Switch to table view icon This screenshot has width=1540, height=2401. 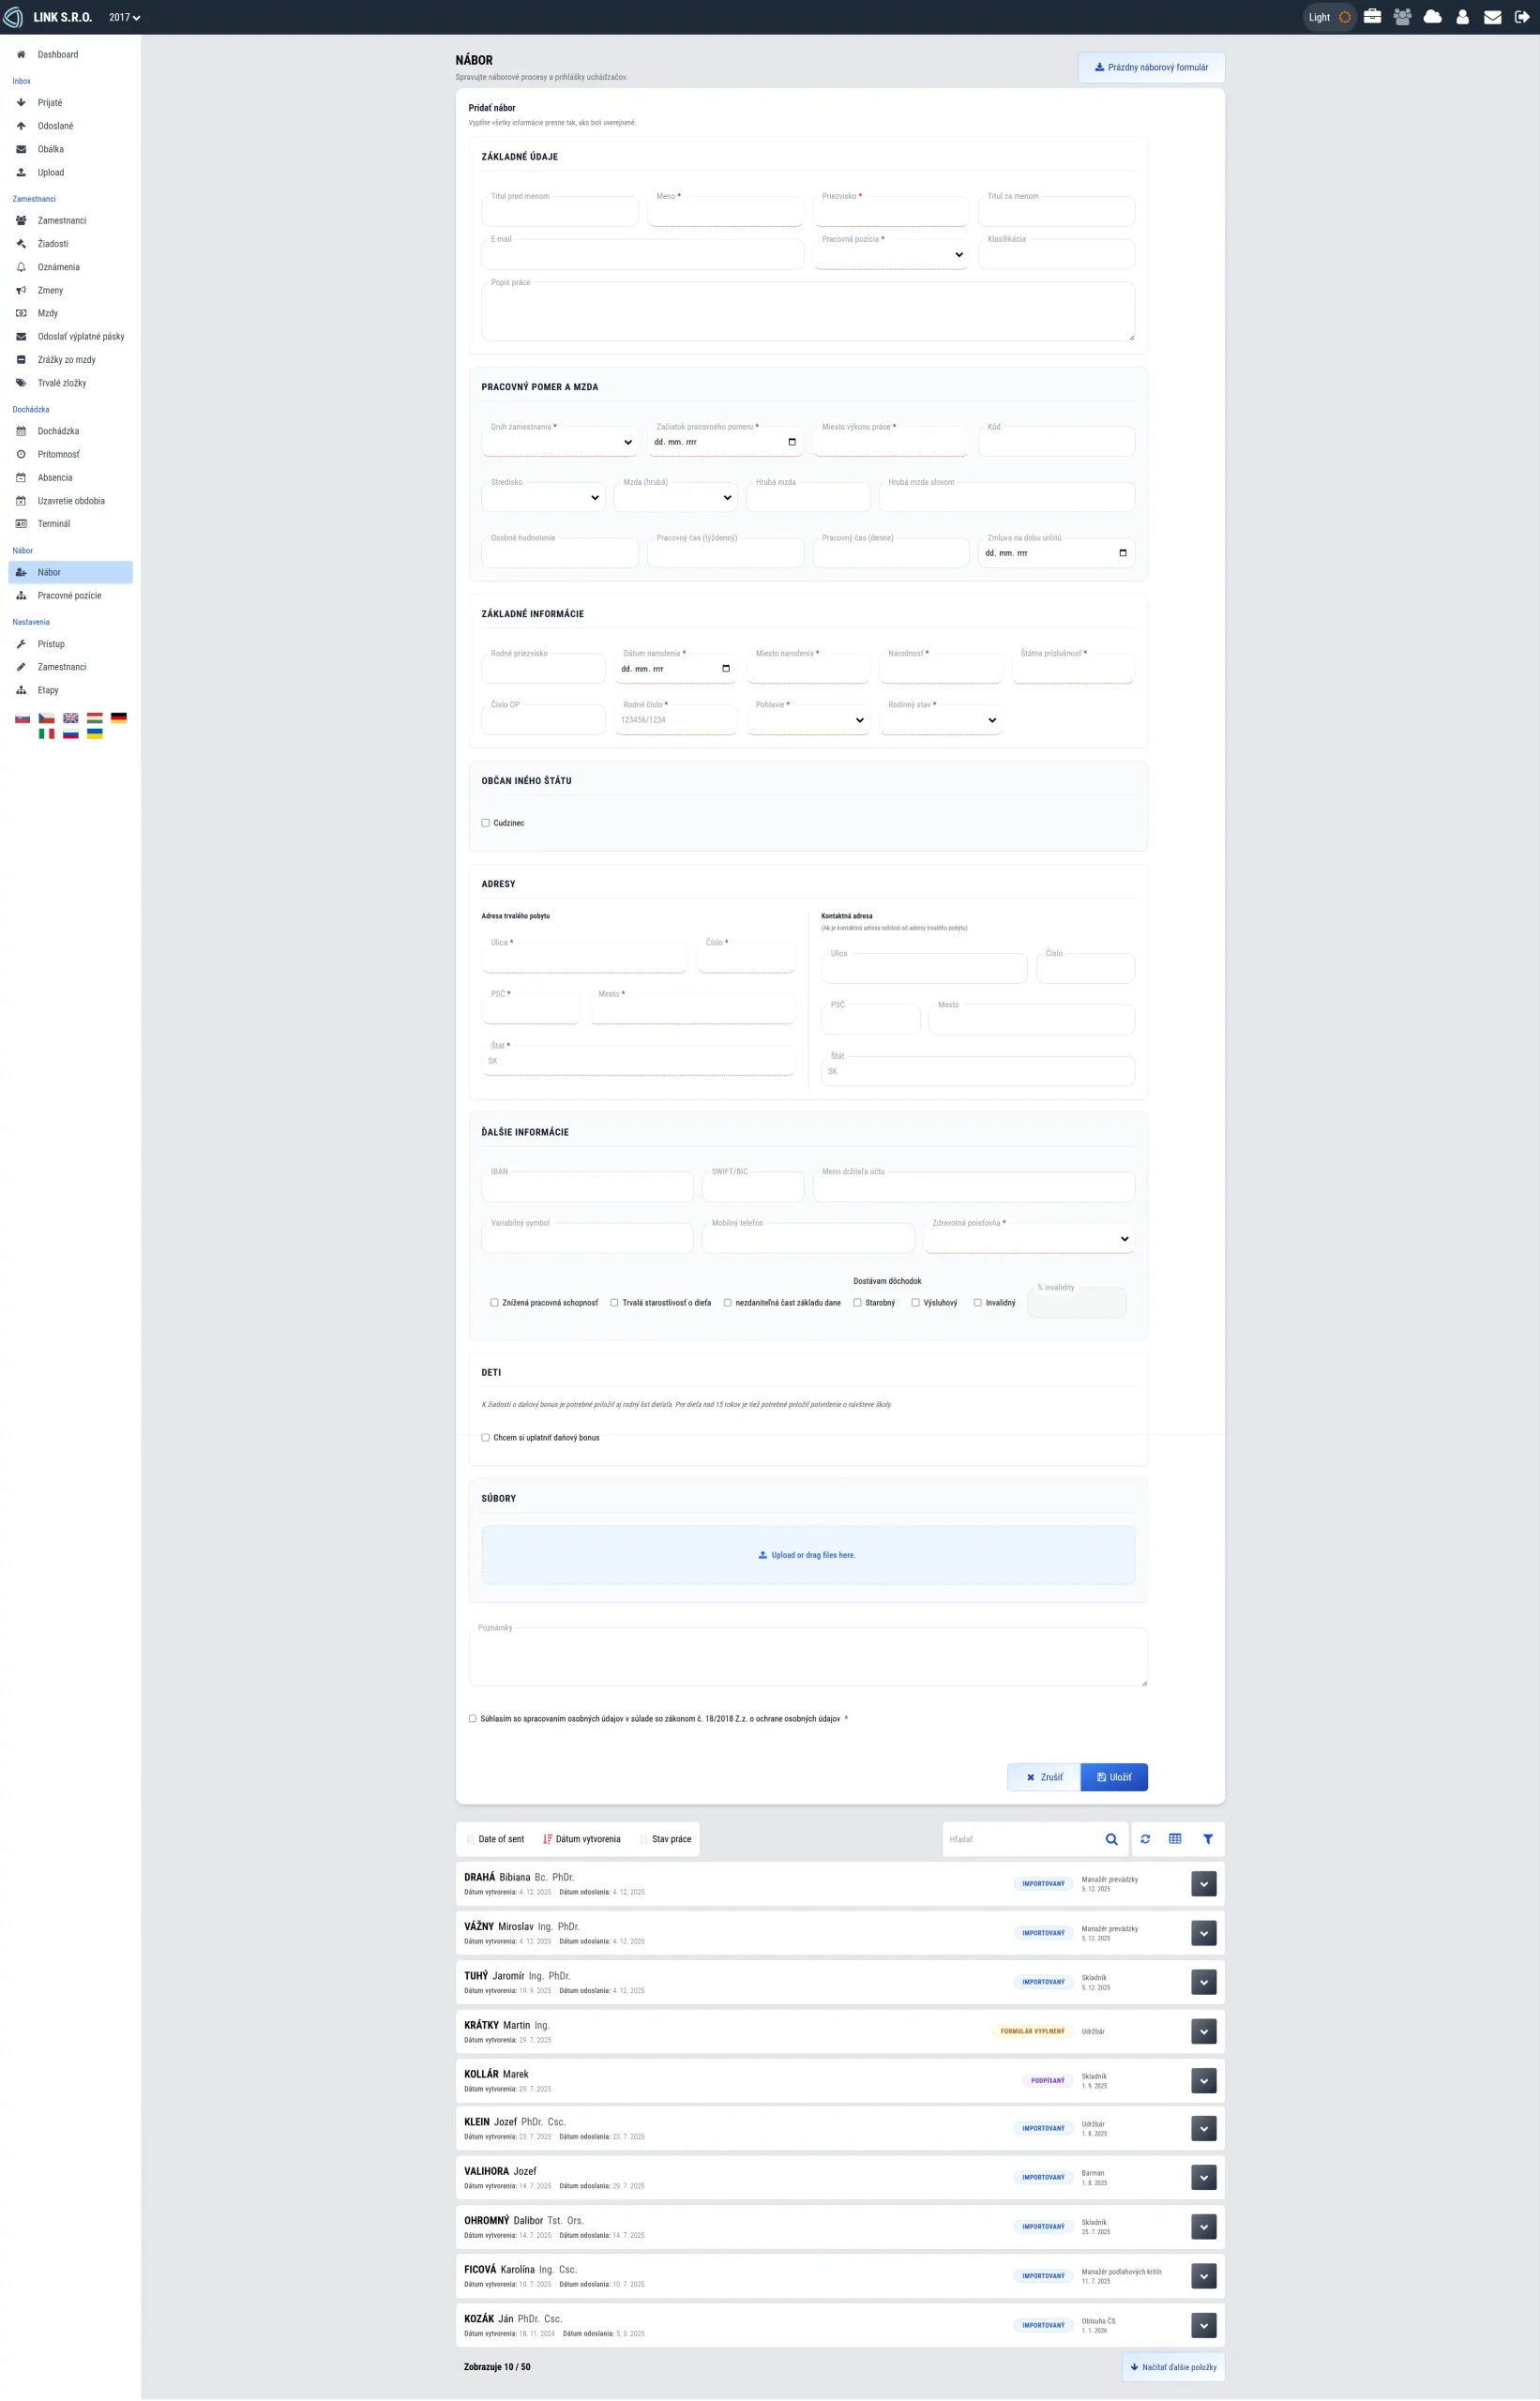(x=1175, y=1839)
